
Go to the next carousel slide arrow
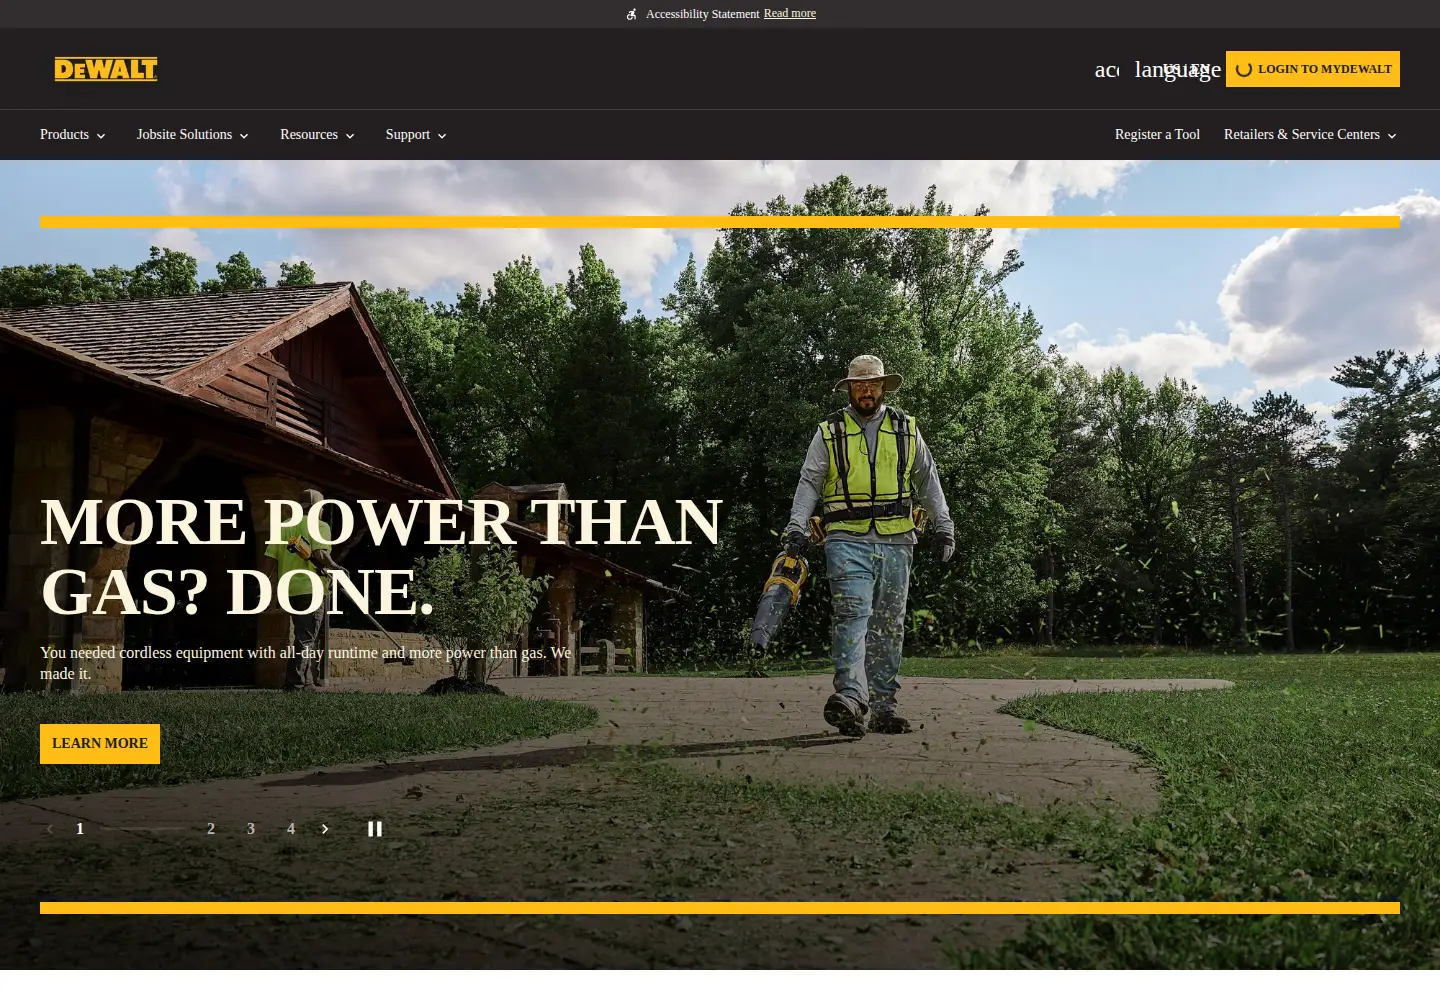point(325,829)
